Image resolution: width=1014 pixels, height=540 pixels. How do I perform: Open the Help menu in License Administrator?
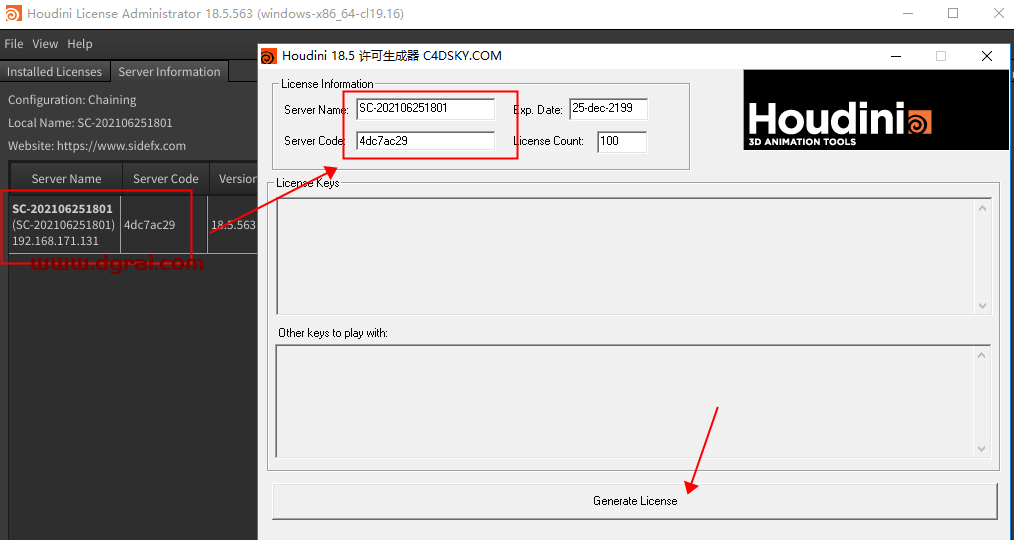pyautogui.click(x=80, y=44)
